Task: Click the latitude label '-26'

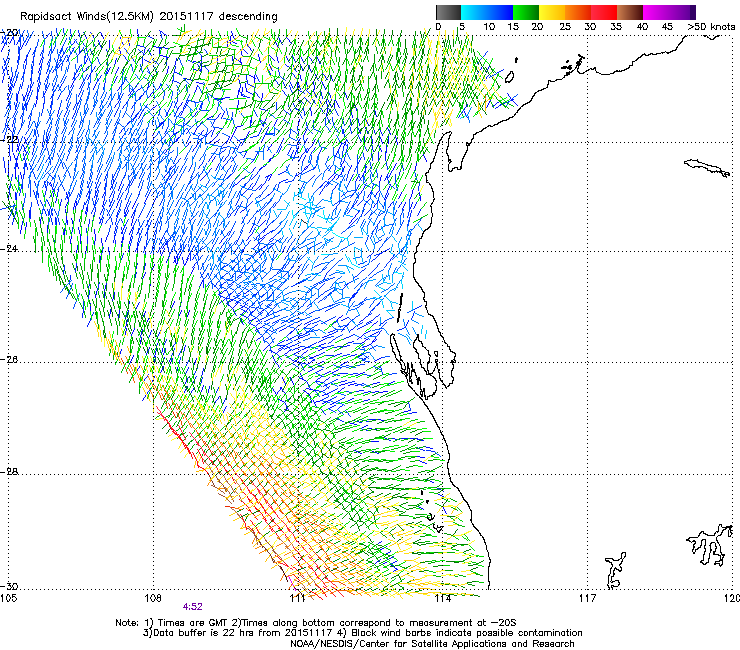Action: [9, 360]
